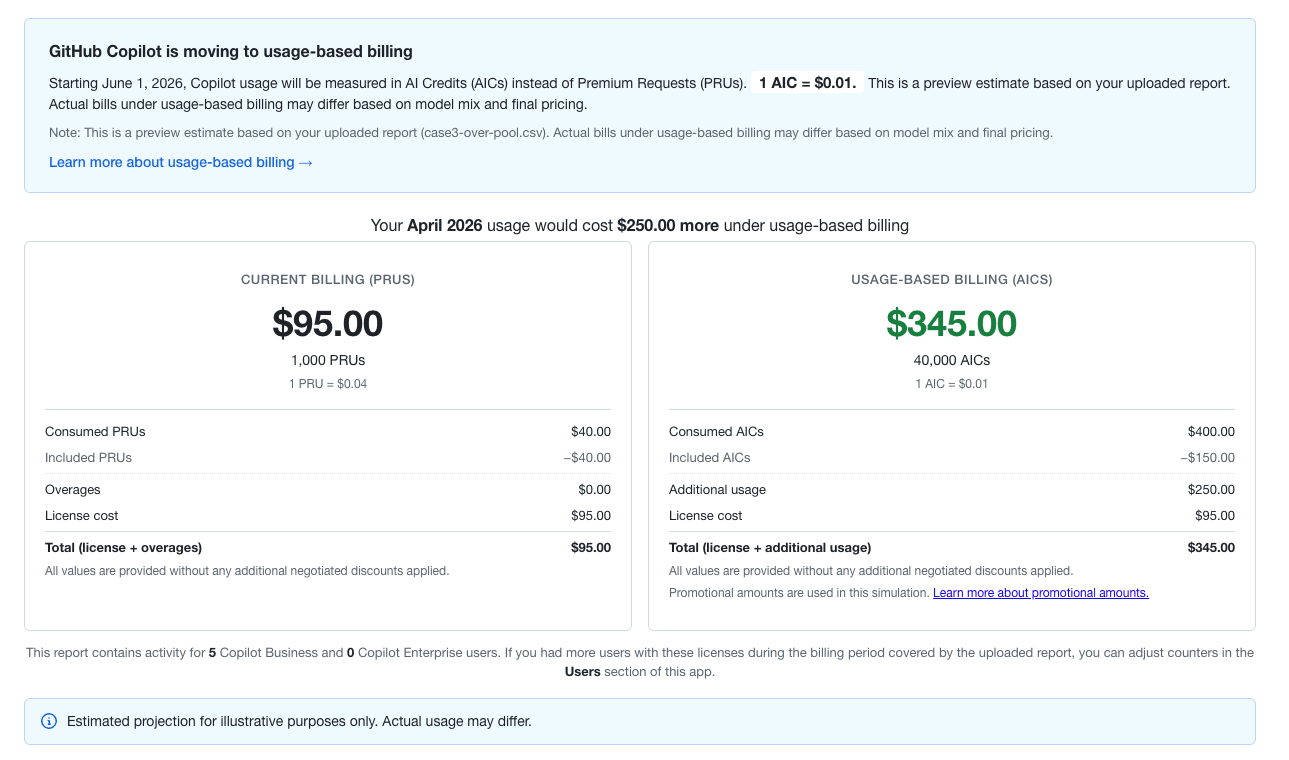Click the large black $95.00 amount
This screenshot has width=1289, height=760.
click(328, 323)
